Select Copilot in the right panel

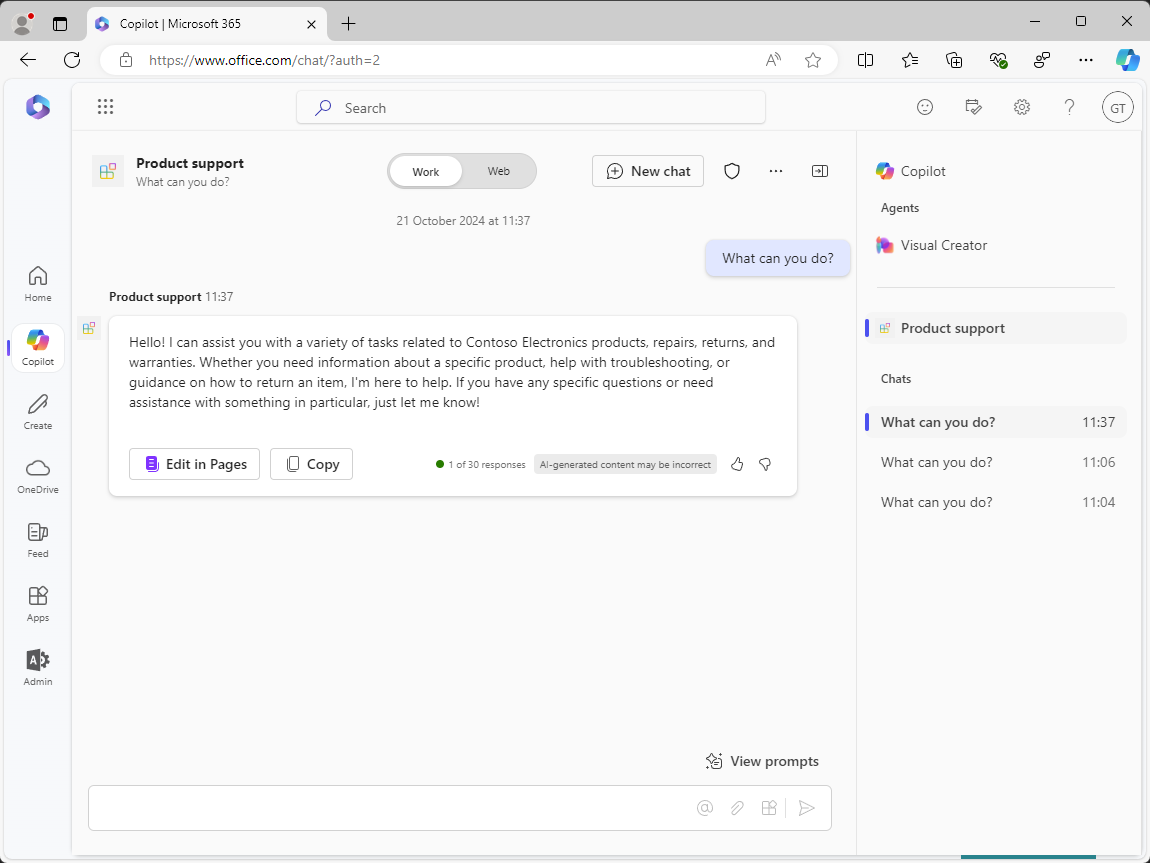coord(911,171)
